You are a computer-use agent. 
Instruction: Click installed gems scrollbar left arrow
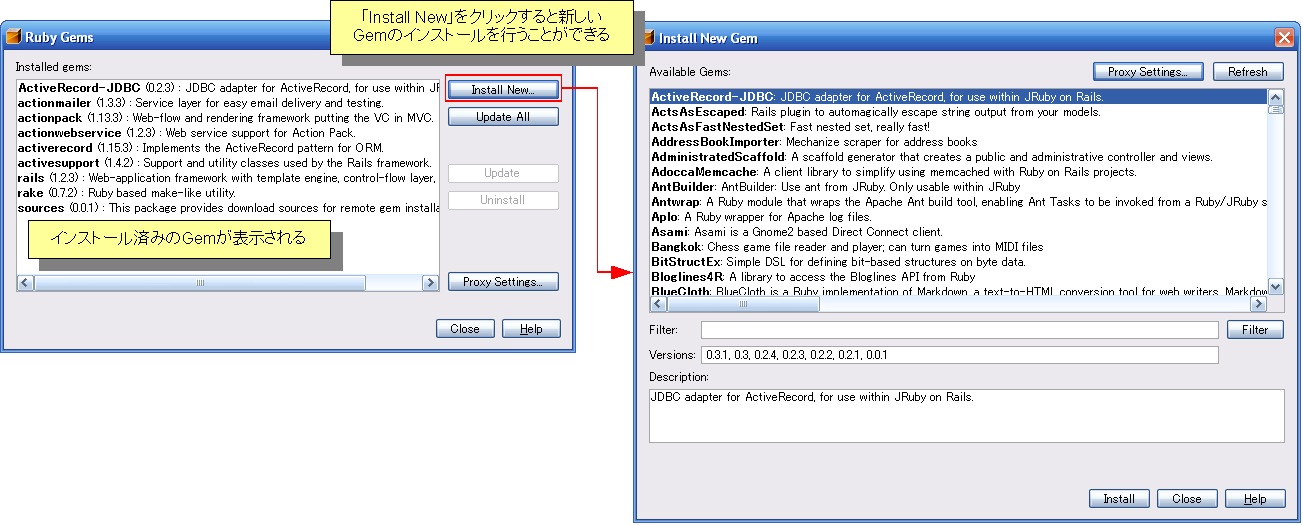(x=25, y=284)
